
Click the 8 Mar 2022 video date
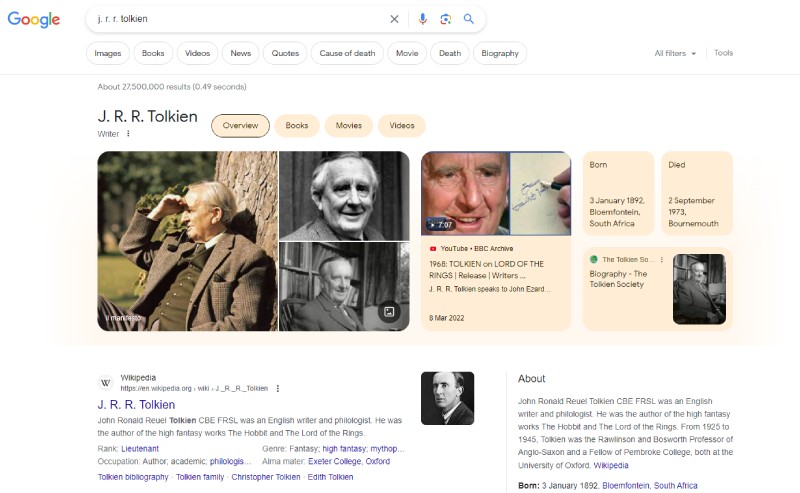pyautogui.click(x=446, y=318)
